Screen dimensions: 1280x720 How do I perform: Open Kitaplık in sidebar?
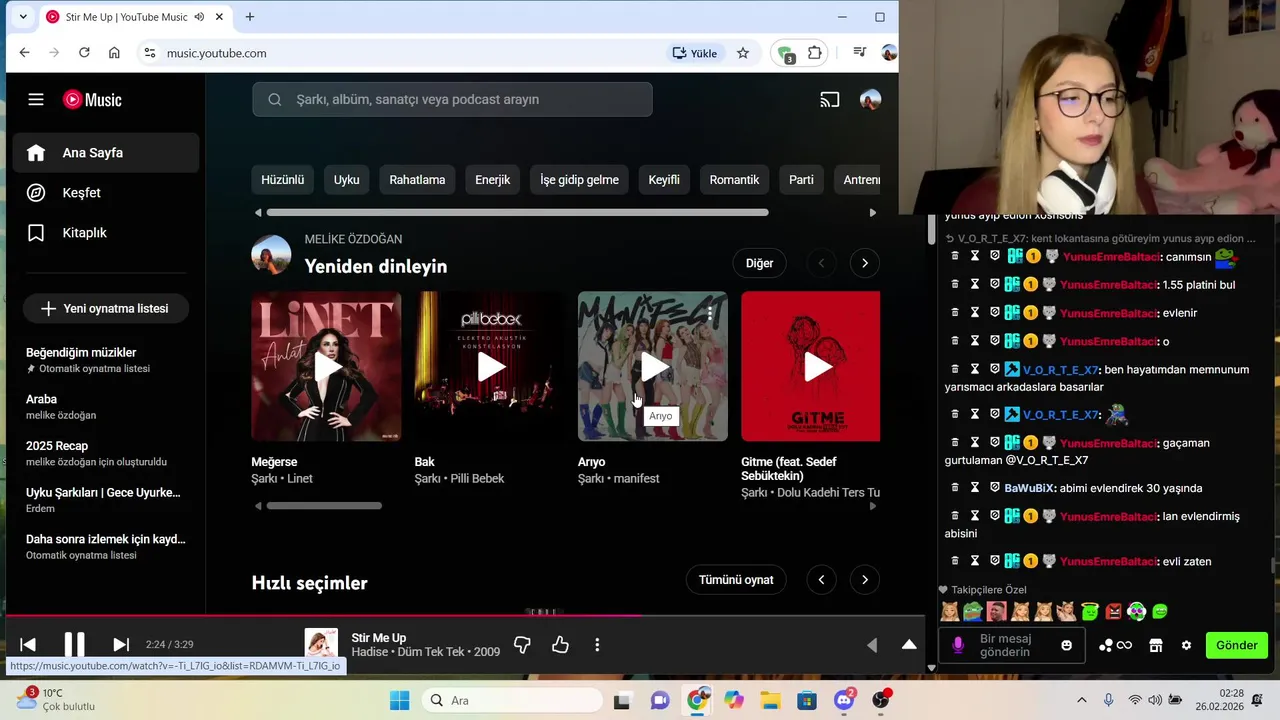click(x=106, y=233)
